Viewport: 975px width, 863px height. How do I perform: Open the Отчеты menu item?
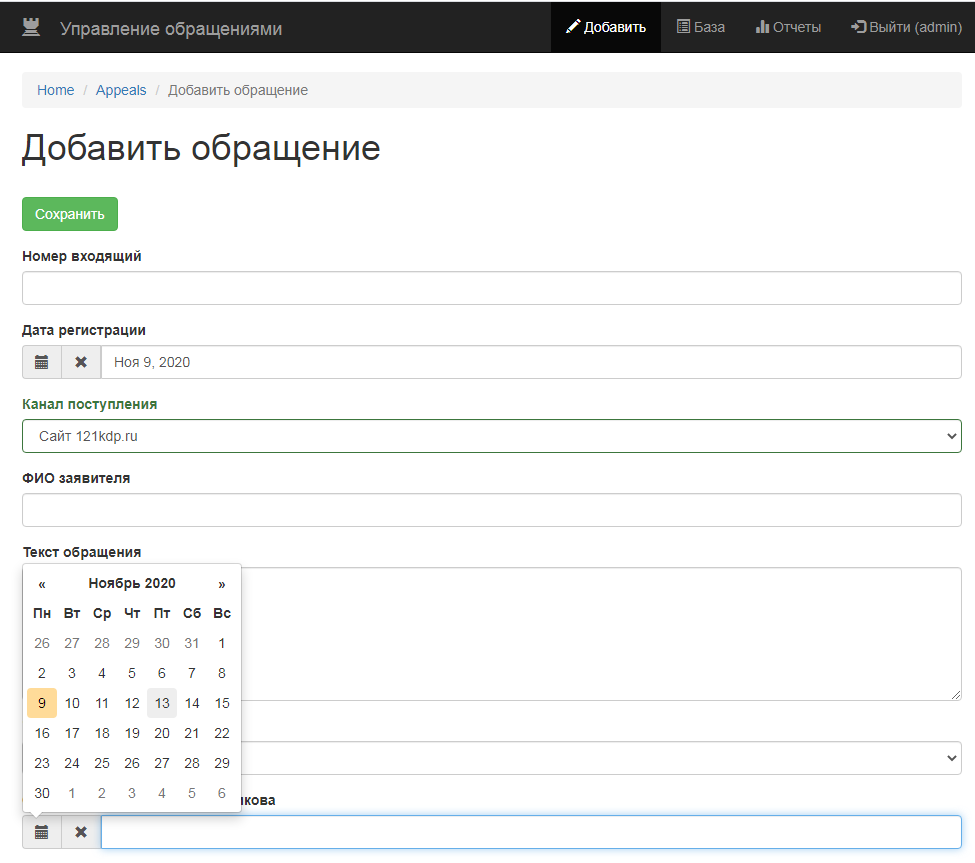788,27
